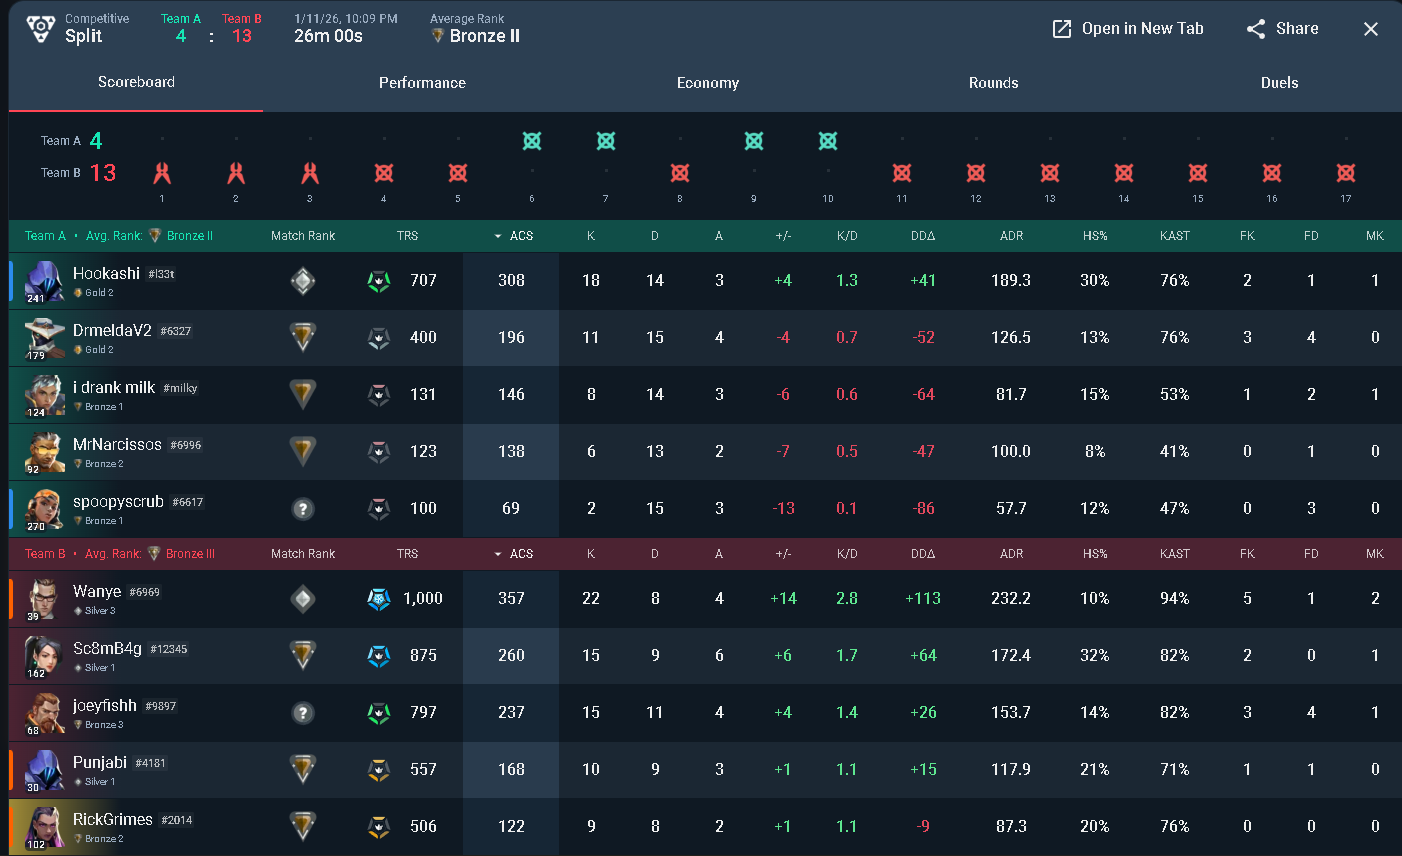Select DrmeldaV2's agent portrait thumbnail
The height and width of the screenshot is (856, 1402).
(x=44, y=338)
